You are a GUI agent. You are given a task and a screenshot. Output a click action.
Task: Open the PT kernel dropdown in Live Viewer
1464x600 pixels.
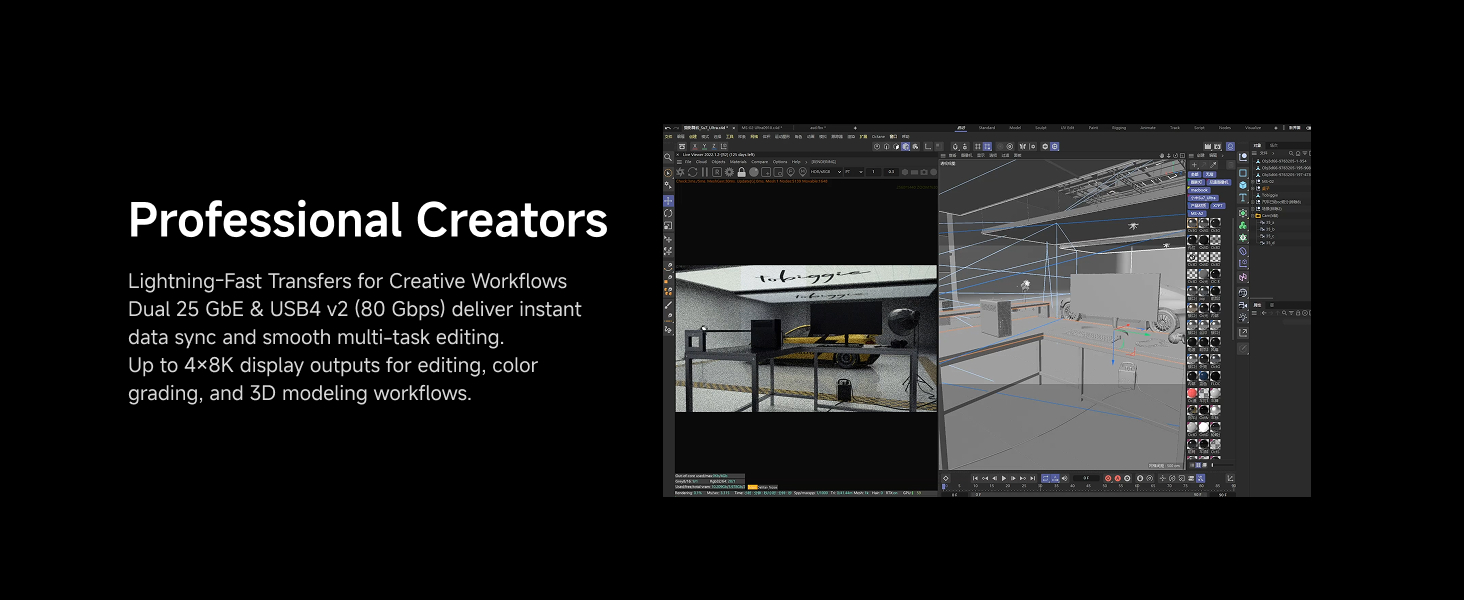(856, 170)
